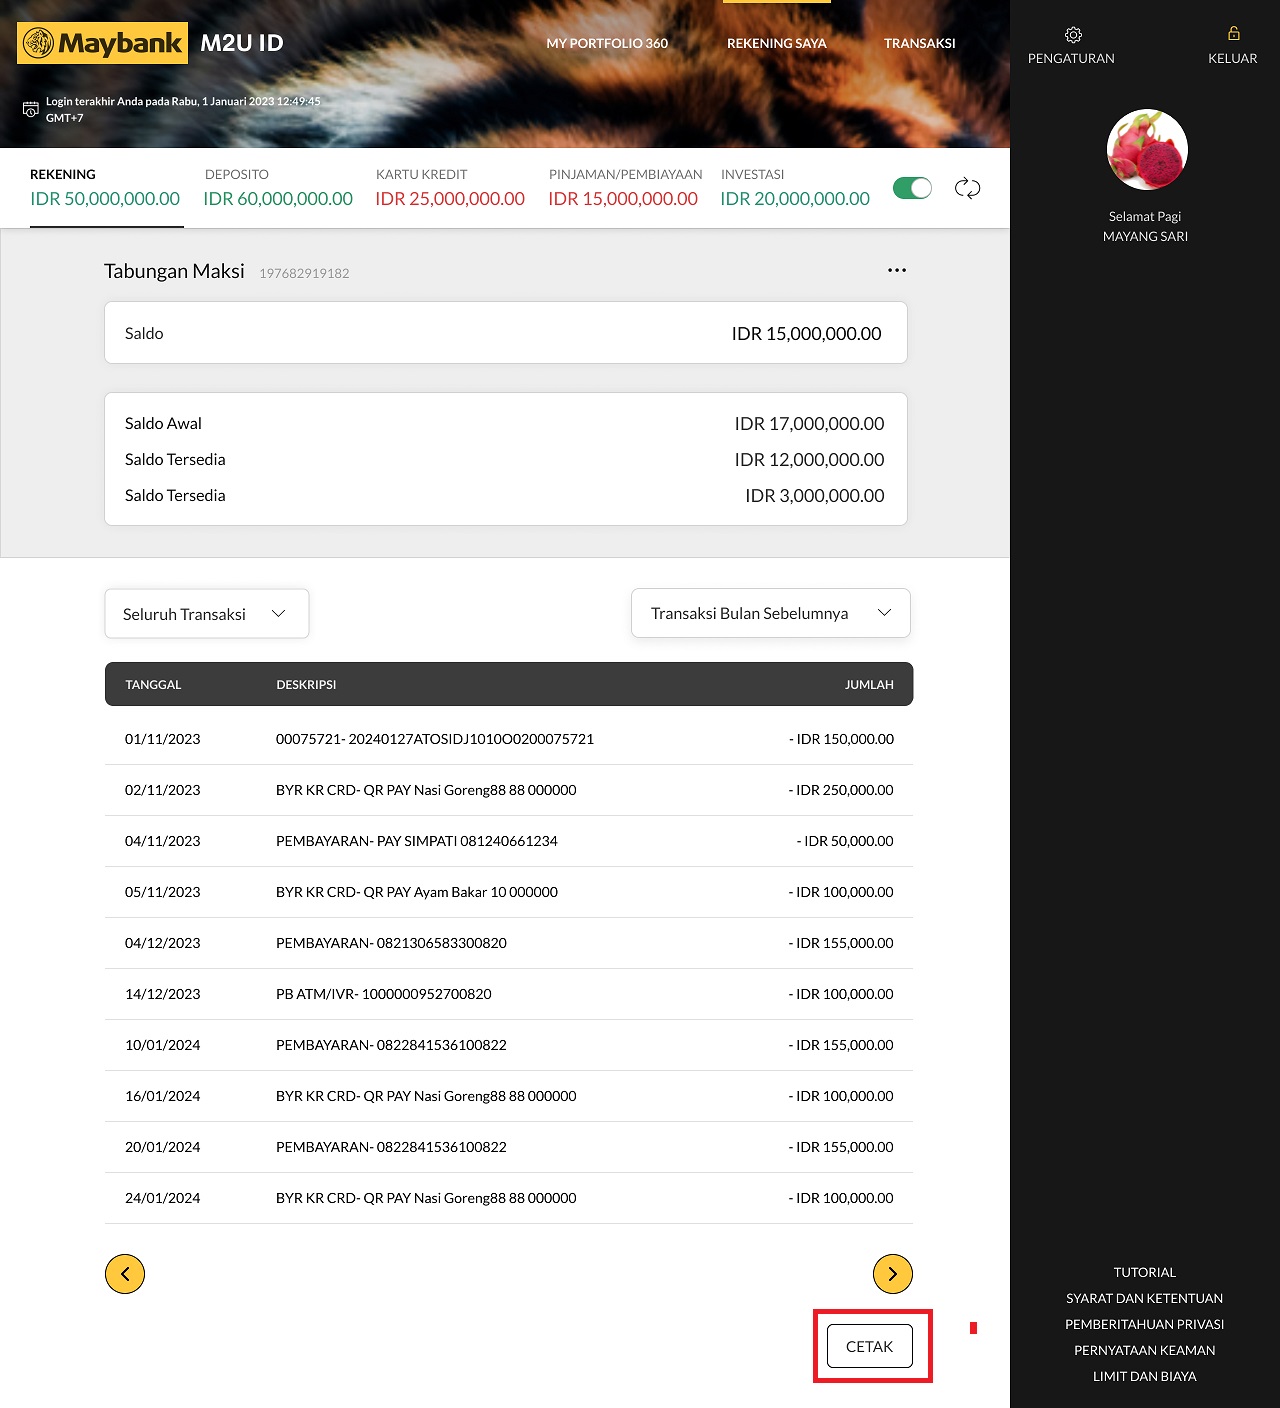This screenshot has height=1408, width=1280.
Task: Select description 00075721- 20240127ATOSIDJ1010O0200075721
Action: click(435, 739)
